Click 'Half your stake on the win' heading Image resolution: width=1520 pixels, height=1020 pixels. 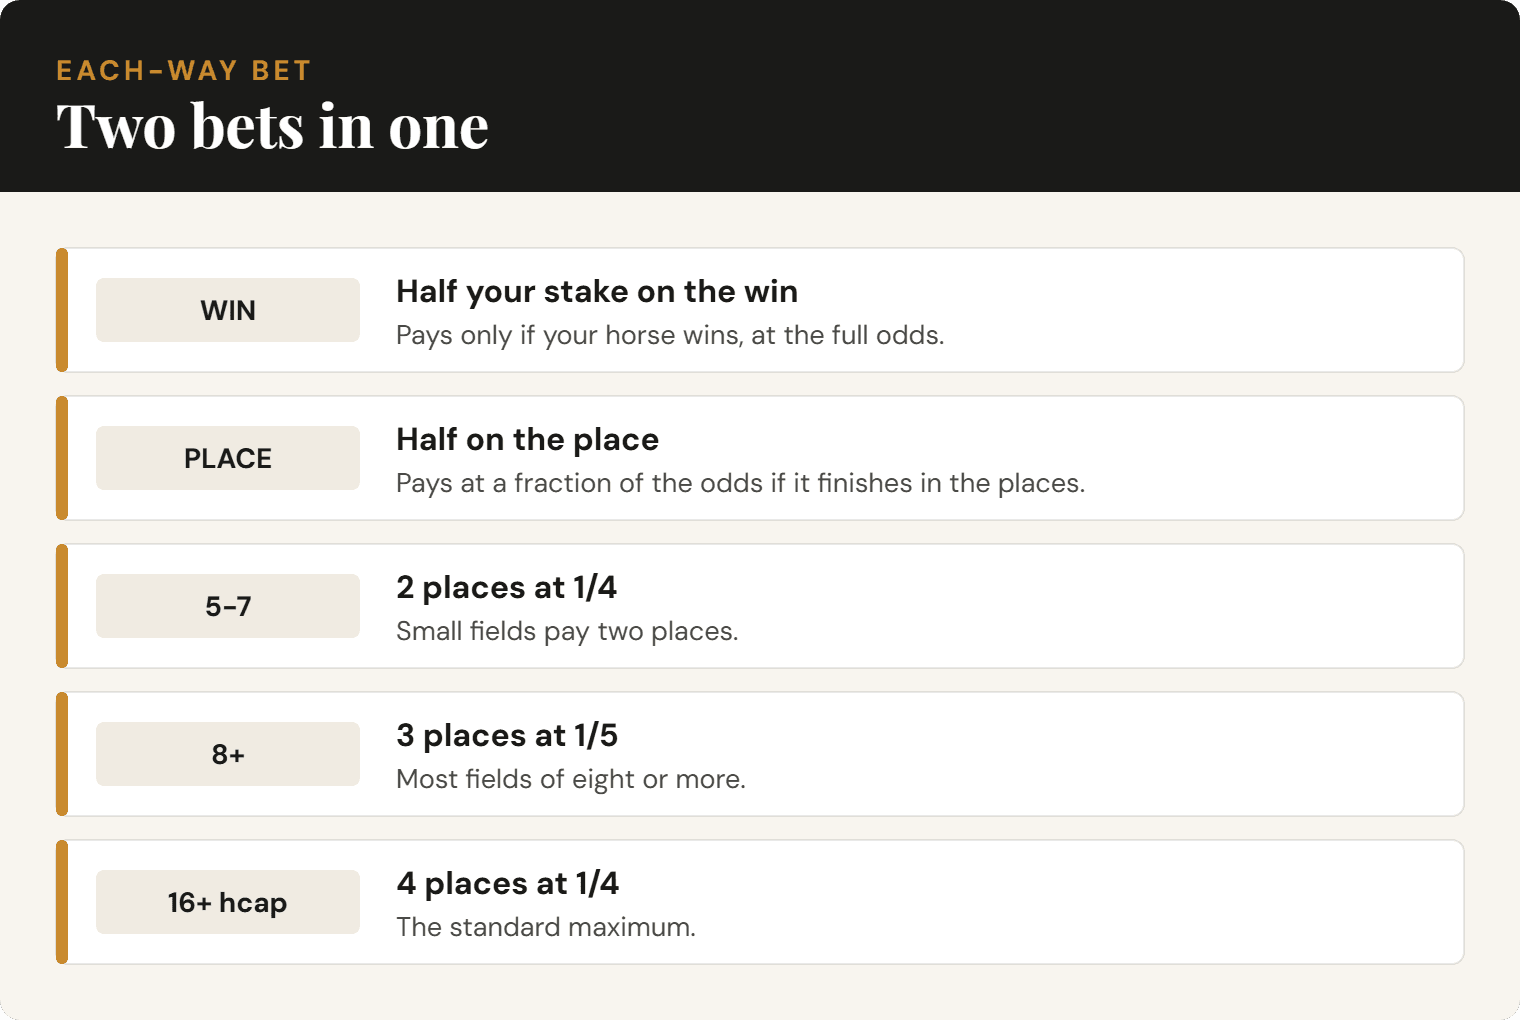pyautogui.click(x=597, y=291)
